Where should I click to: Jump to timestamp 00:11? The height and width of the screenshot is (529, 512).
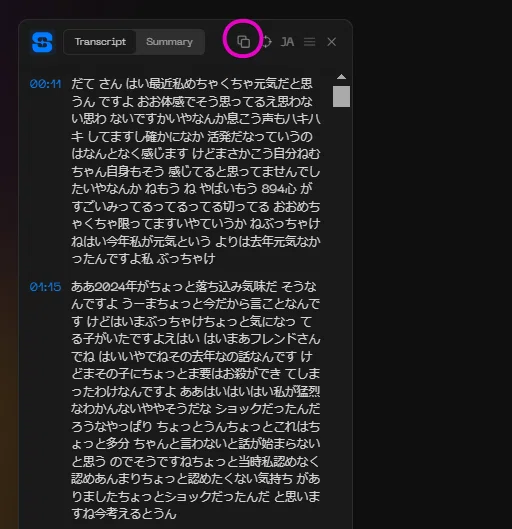coord(46,84)
